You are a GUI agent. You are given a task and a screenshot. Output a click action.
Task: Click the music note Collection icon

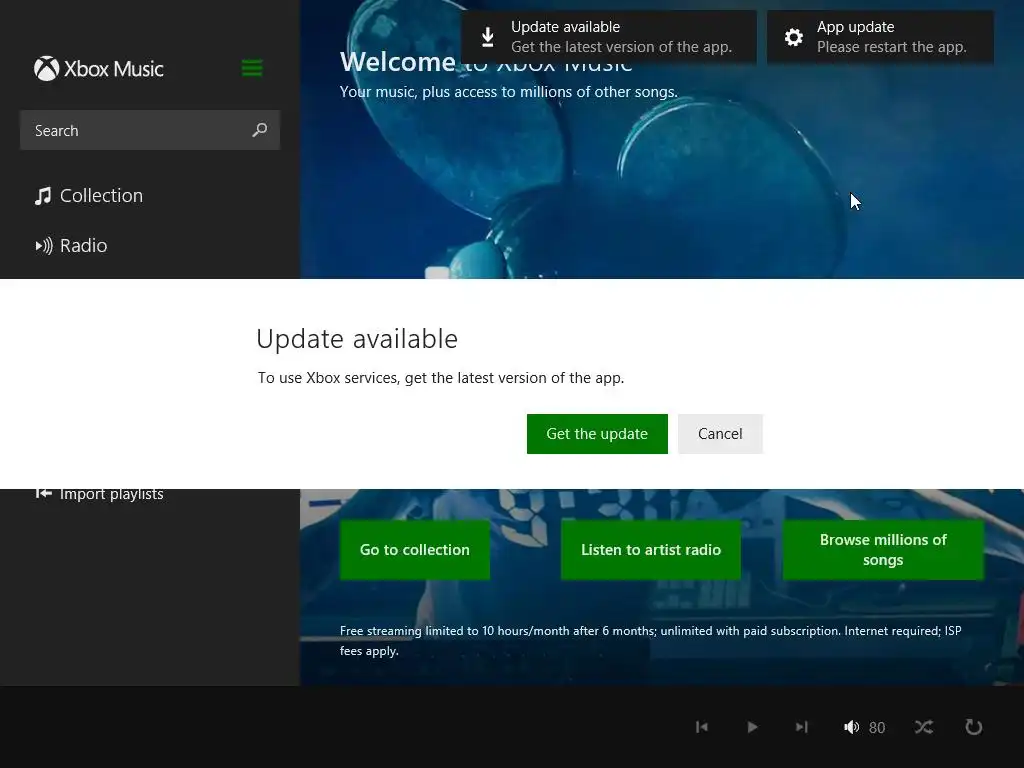[43, 196]
